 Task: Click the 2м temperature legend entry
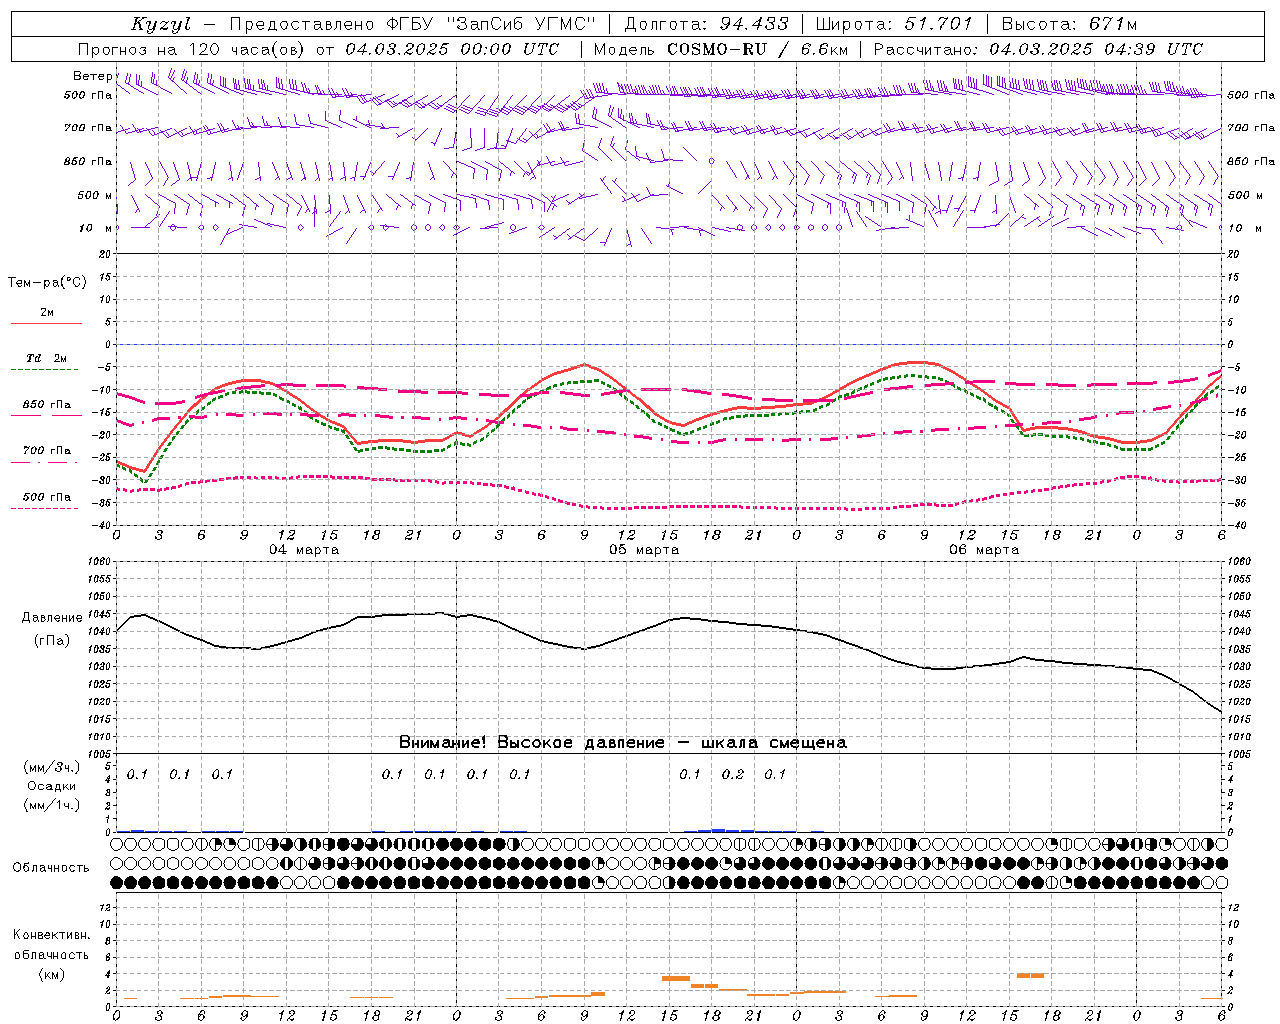pyautogui.click(x=47, y=313)
